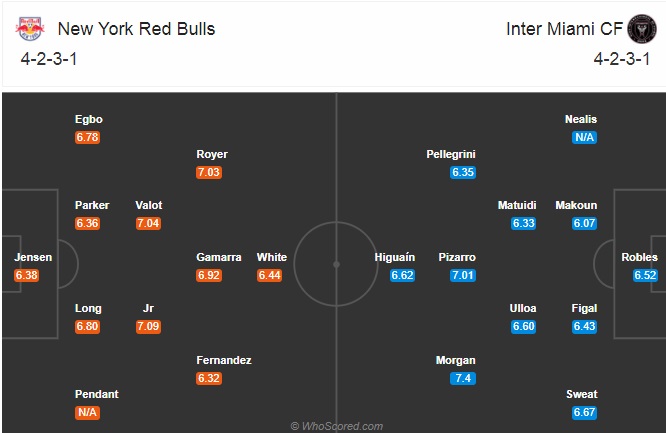Viewport: 666px width, 433px height.
Task: Select Higuaín's 6.62 rating badge
Action: (402, 275)
